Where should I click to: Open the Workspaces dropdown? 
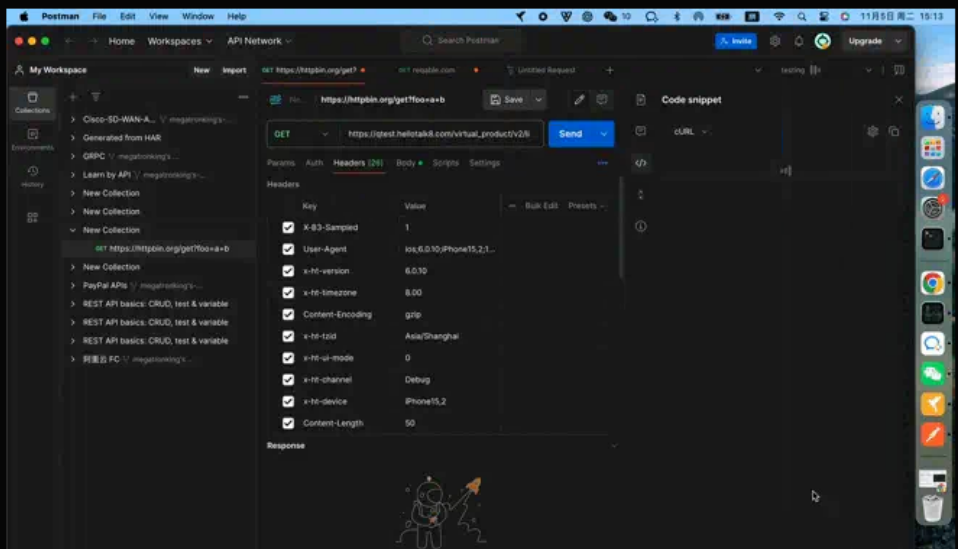180,41
